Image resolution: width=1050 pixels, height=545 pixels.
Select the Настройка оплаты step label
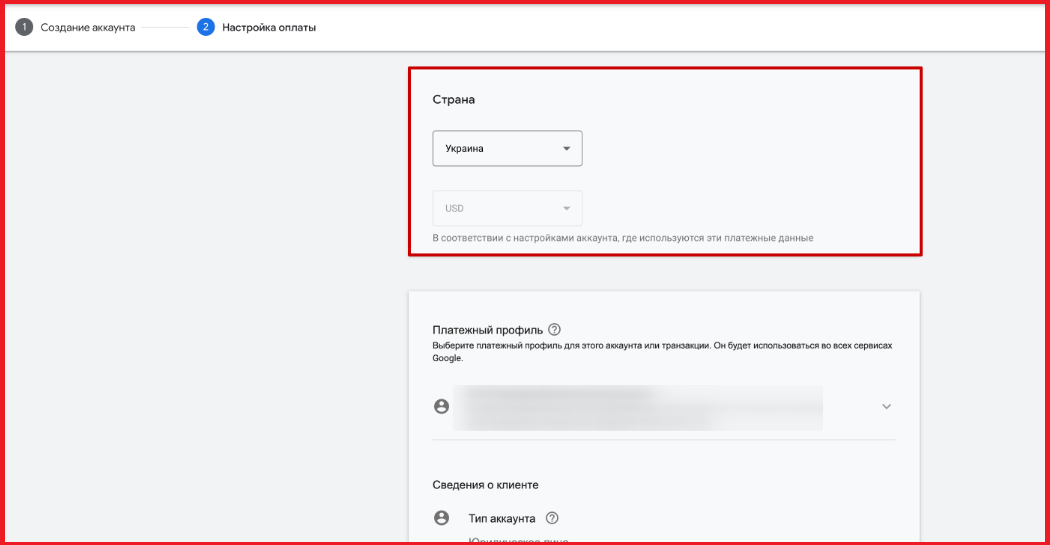pyautogui.click(x=269, y=27)
